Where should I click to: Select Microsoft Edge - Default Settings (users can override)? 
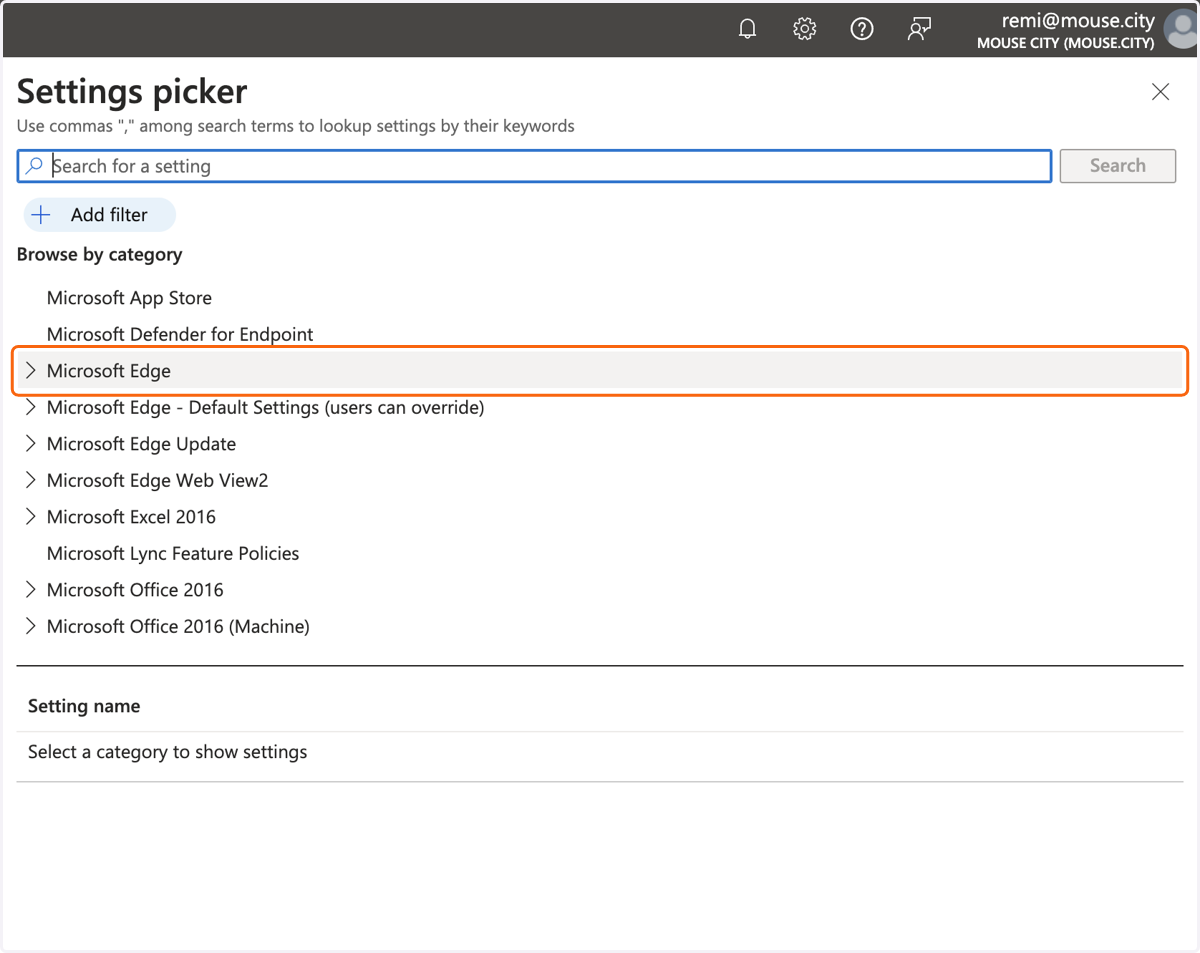click(x=265, y=407)
